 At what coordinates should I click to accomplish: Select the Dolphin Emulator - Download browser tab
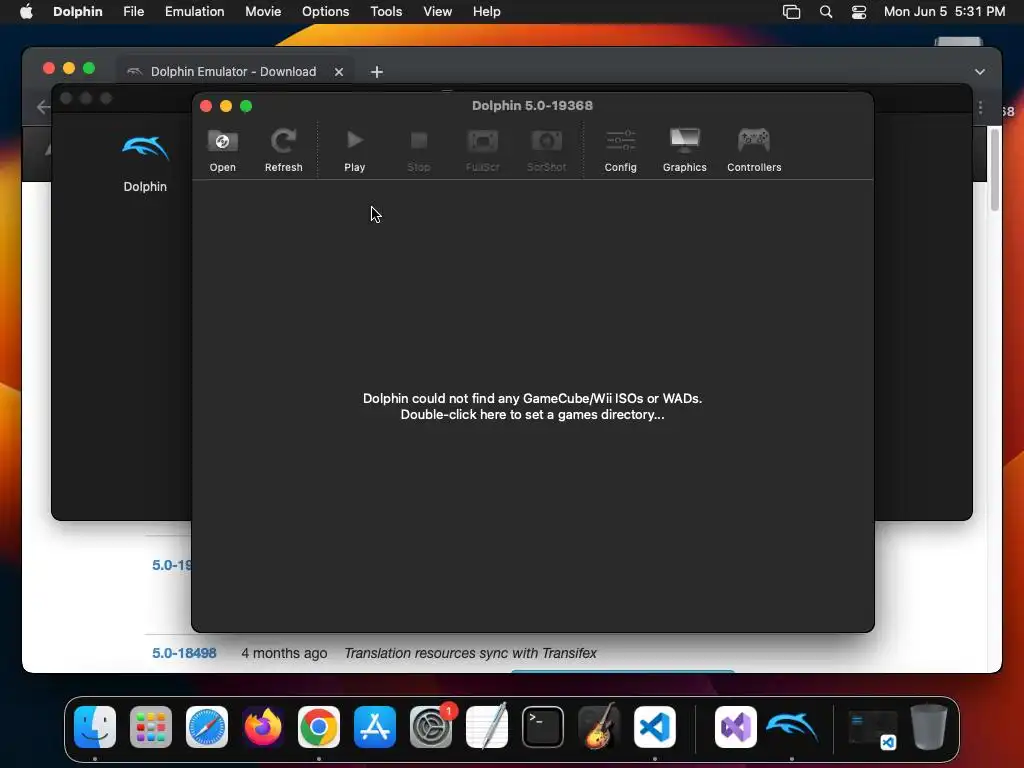(233, 72)
